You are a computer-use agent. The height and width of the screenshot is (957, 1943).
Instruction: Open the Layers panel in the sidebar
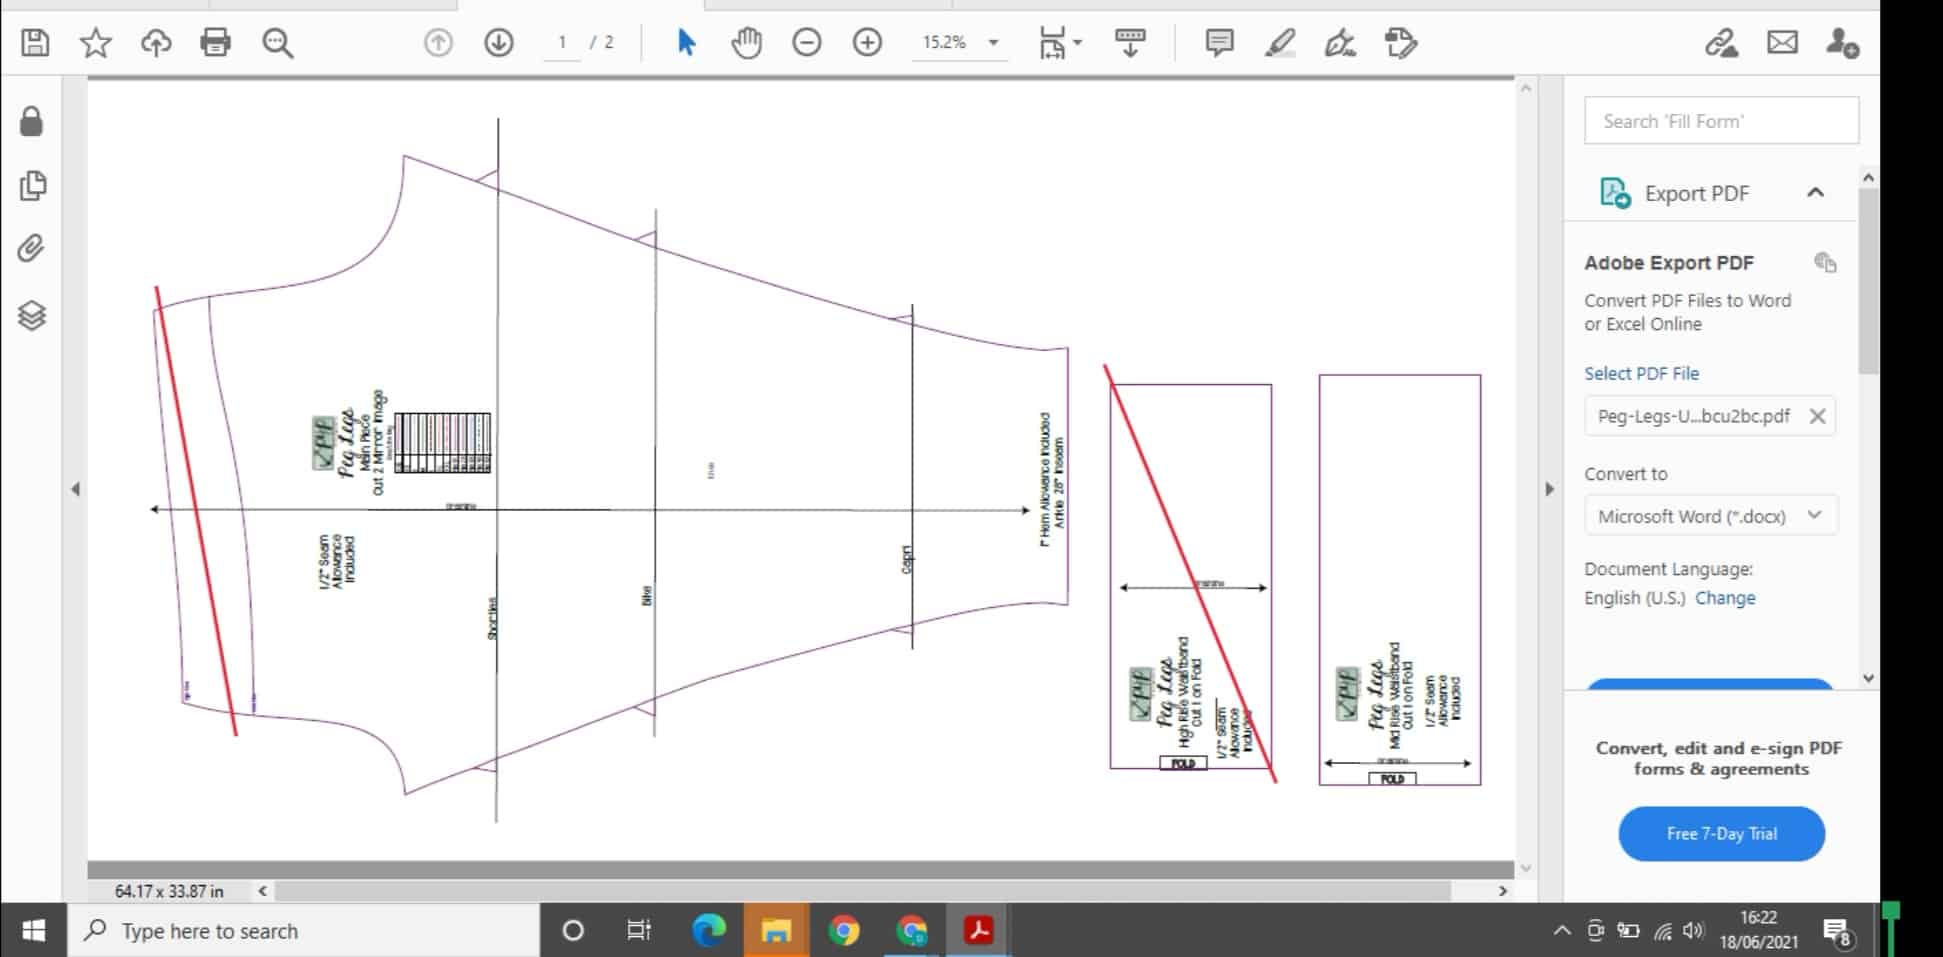pos(32,316)
